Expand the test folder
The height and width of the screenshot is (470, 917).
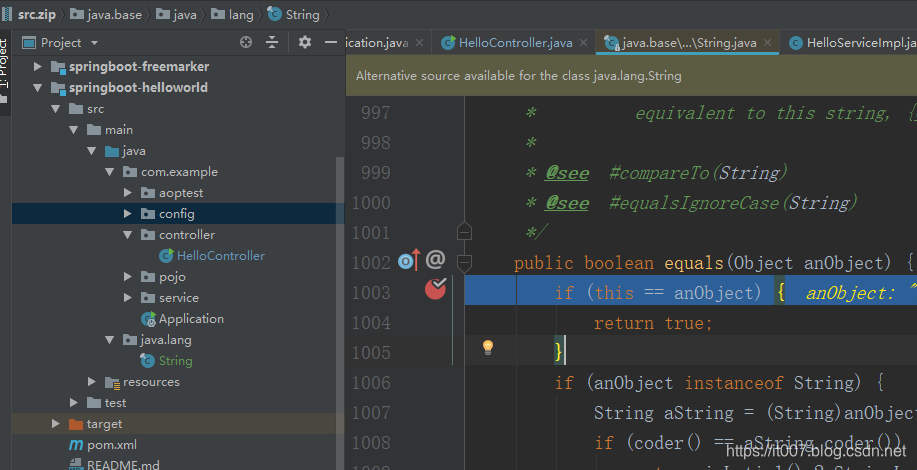tap(74, 403)
